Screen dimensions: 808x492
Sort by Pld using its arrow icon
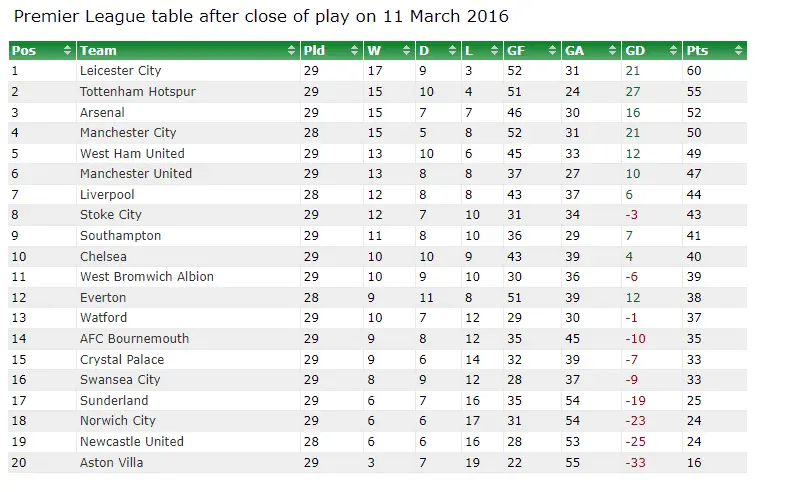coord(353,51)
